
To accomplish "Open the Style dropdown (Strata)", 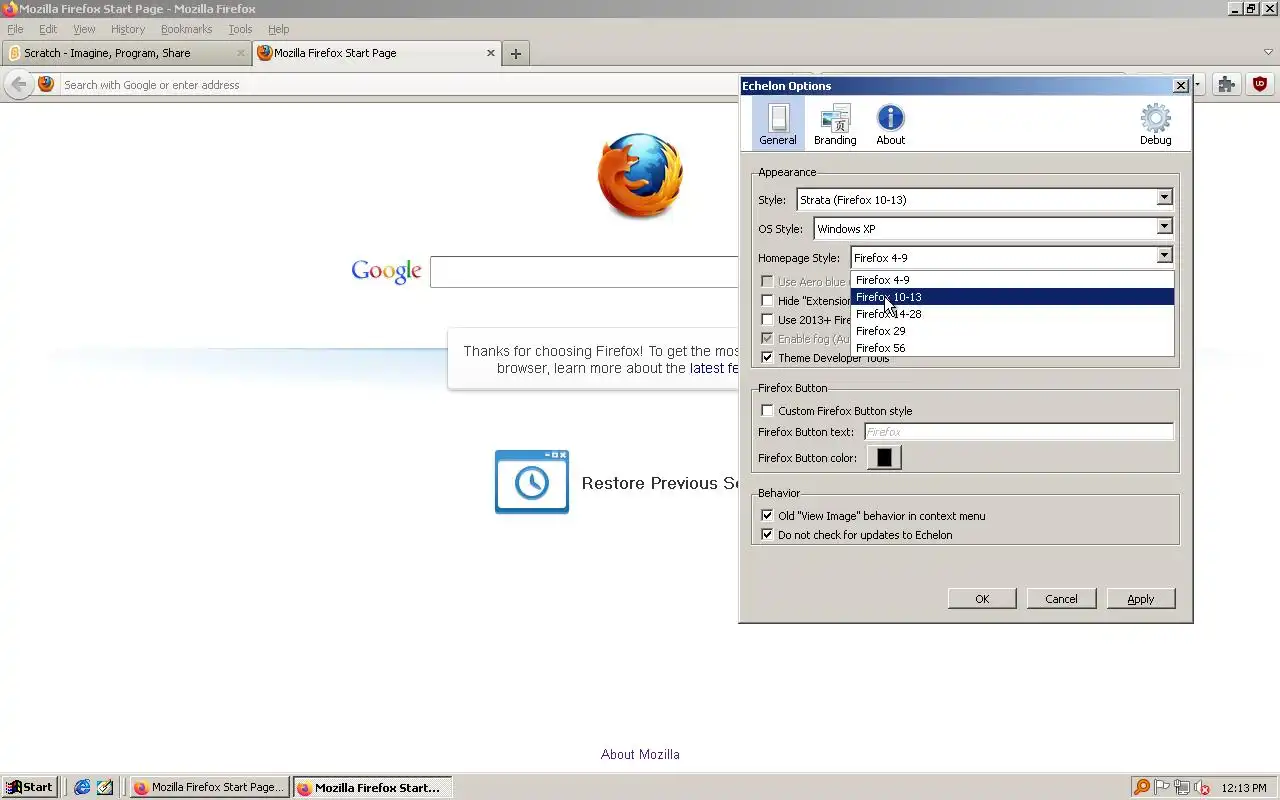I will tap(984, 199).
